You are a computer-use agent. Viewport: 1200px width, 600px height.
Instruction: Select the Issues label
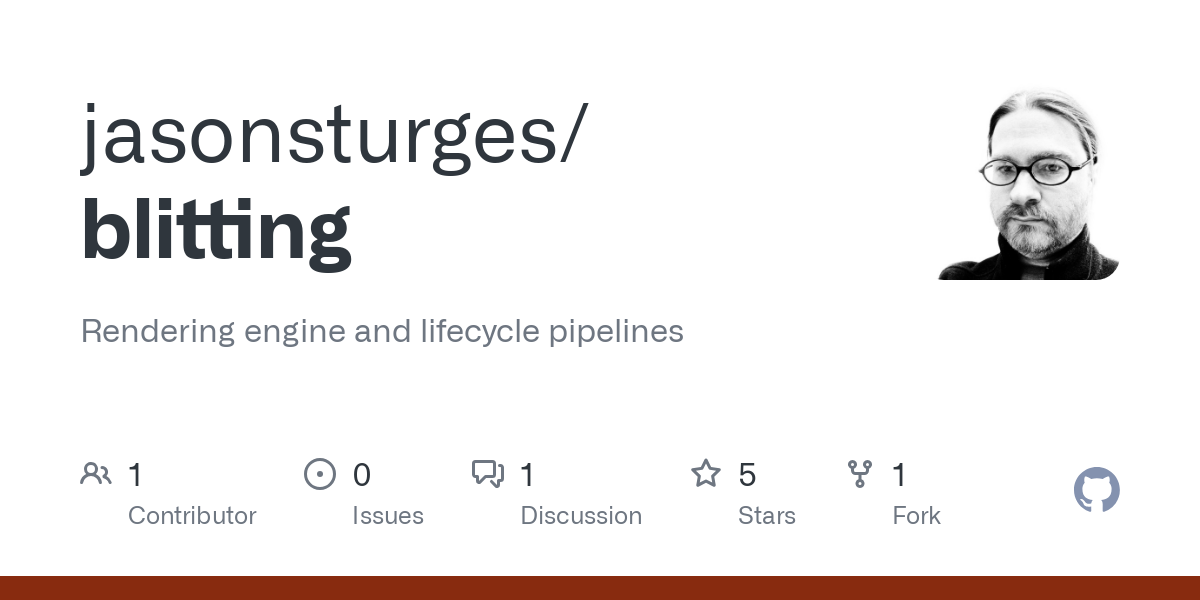pyautogui.click(x=388, y=516)
